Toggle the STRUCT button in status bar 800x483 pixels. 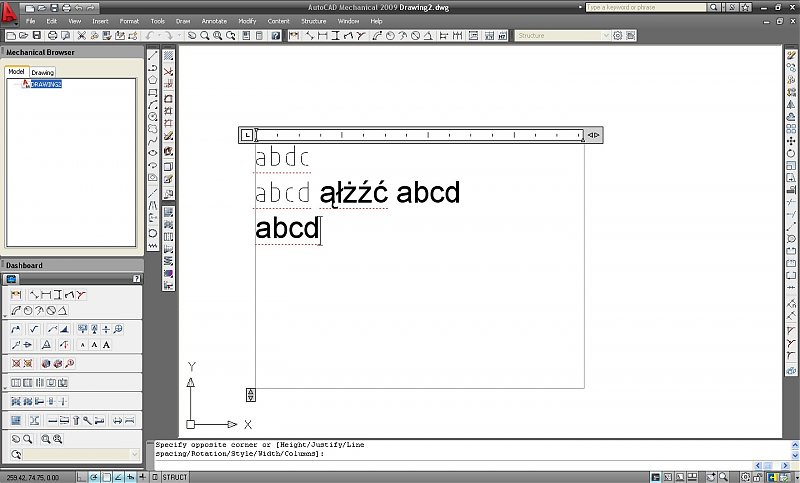[x=174, y=477]
